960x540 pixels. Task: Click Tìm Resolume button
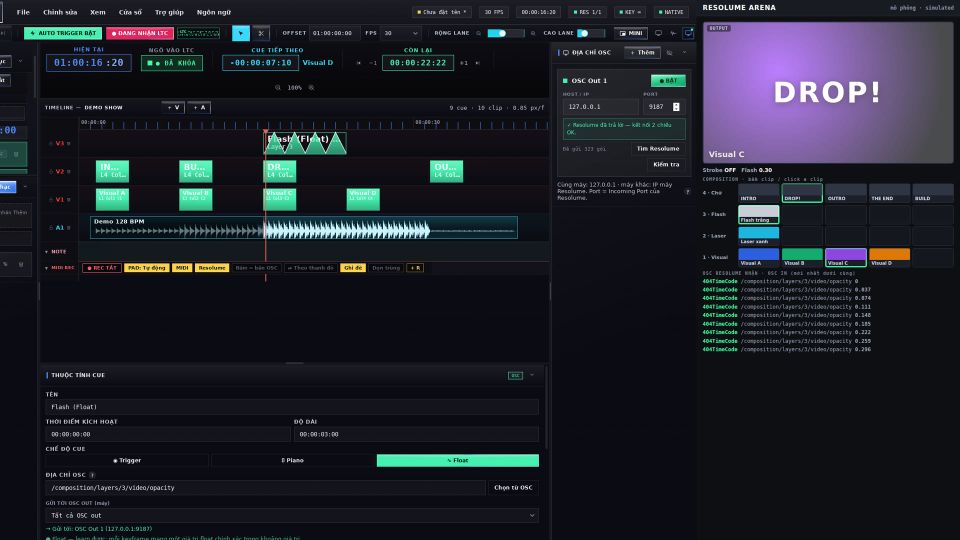tap(658, 149)
